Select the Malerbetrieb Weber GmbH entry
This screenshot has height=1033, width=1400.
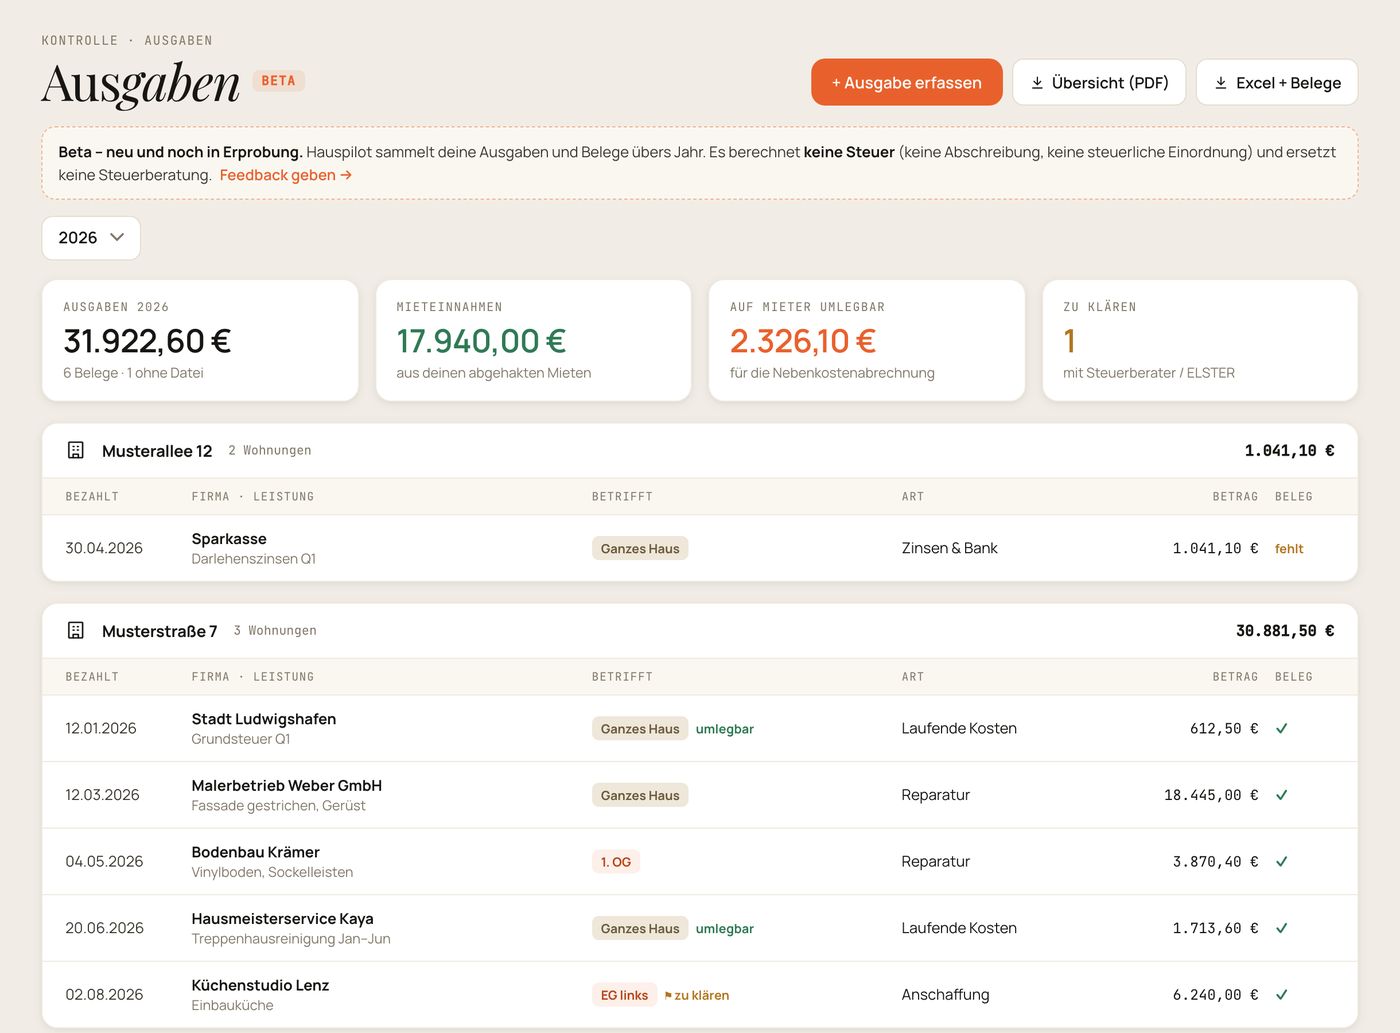click(x=700, y=795)
